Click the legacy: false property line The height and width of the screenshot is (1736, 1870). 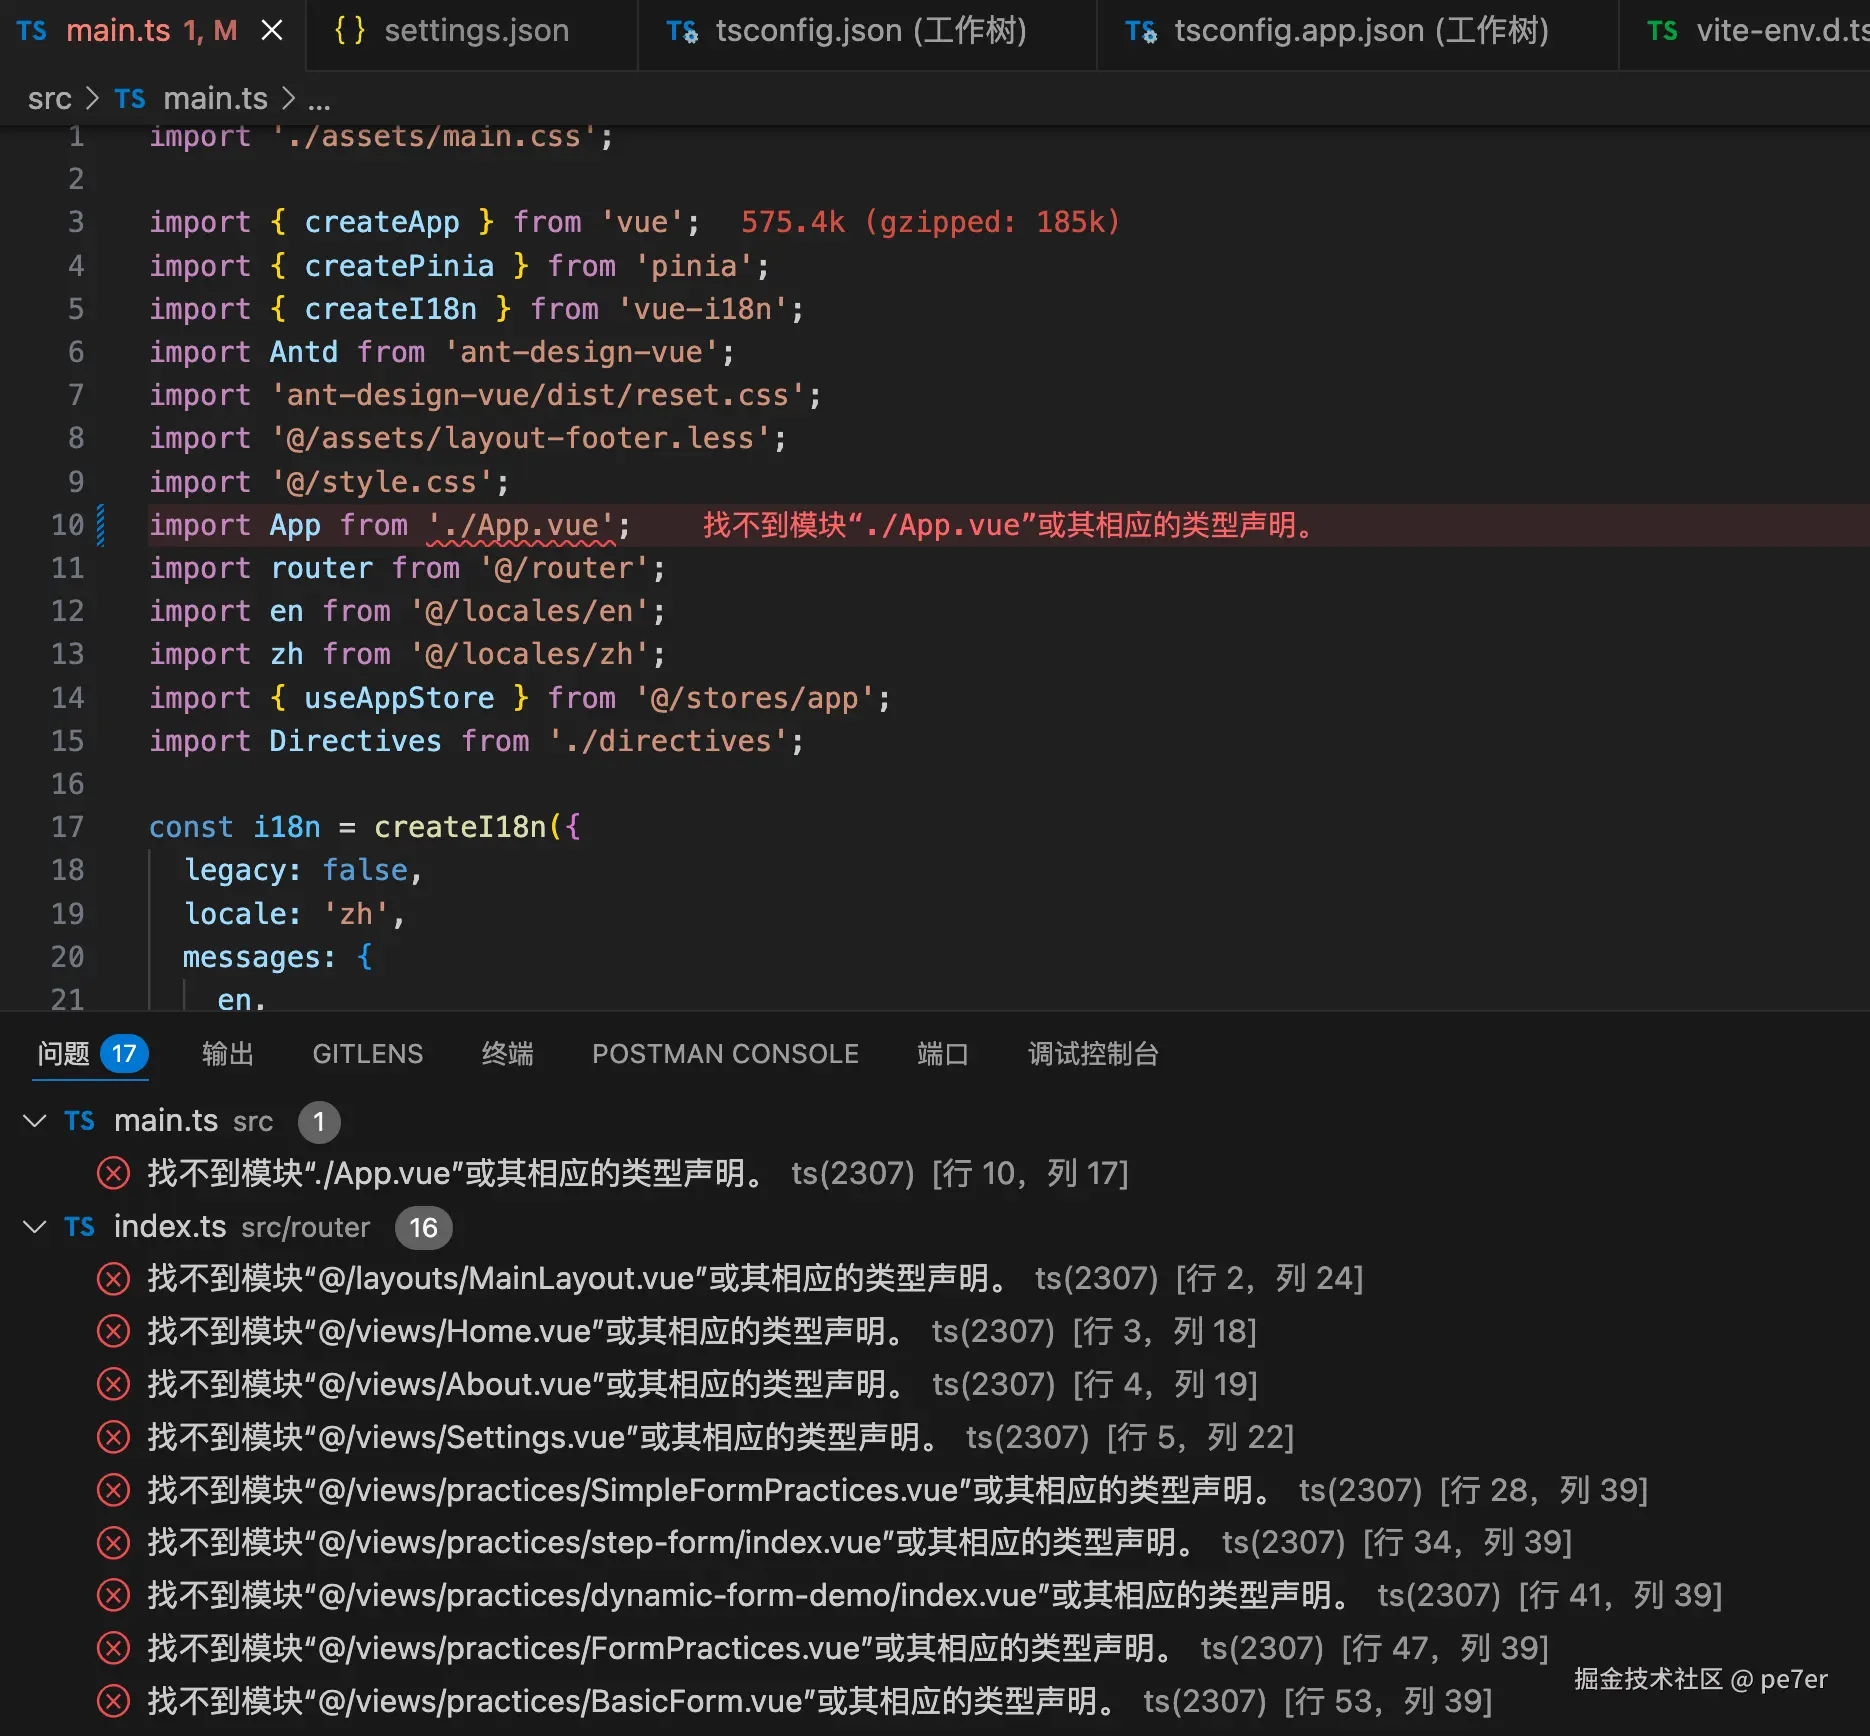click(303, 871)
